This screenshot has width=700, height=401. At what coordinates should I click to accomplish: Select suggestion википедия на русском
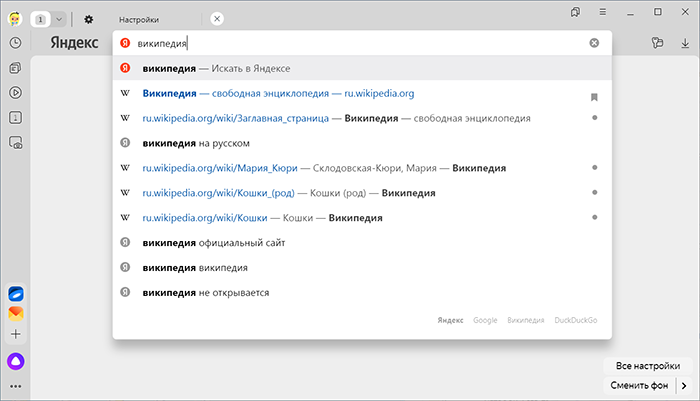362,143
